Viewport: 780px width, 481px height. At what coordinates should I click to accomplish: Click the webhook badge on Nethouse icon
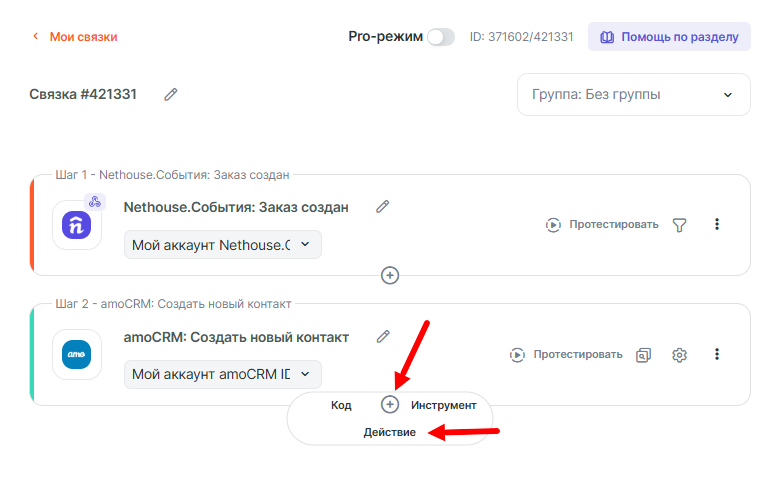tap(95, 202)
